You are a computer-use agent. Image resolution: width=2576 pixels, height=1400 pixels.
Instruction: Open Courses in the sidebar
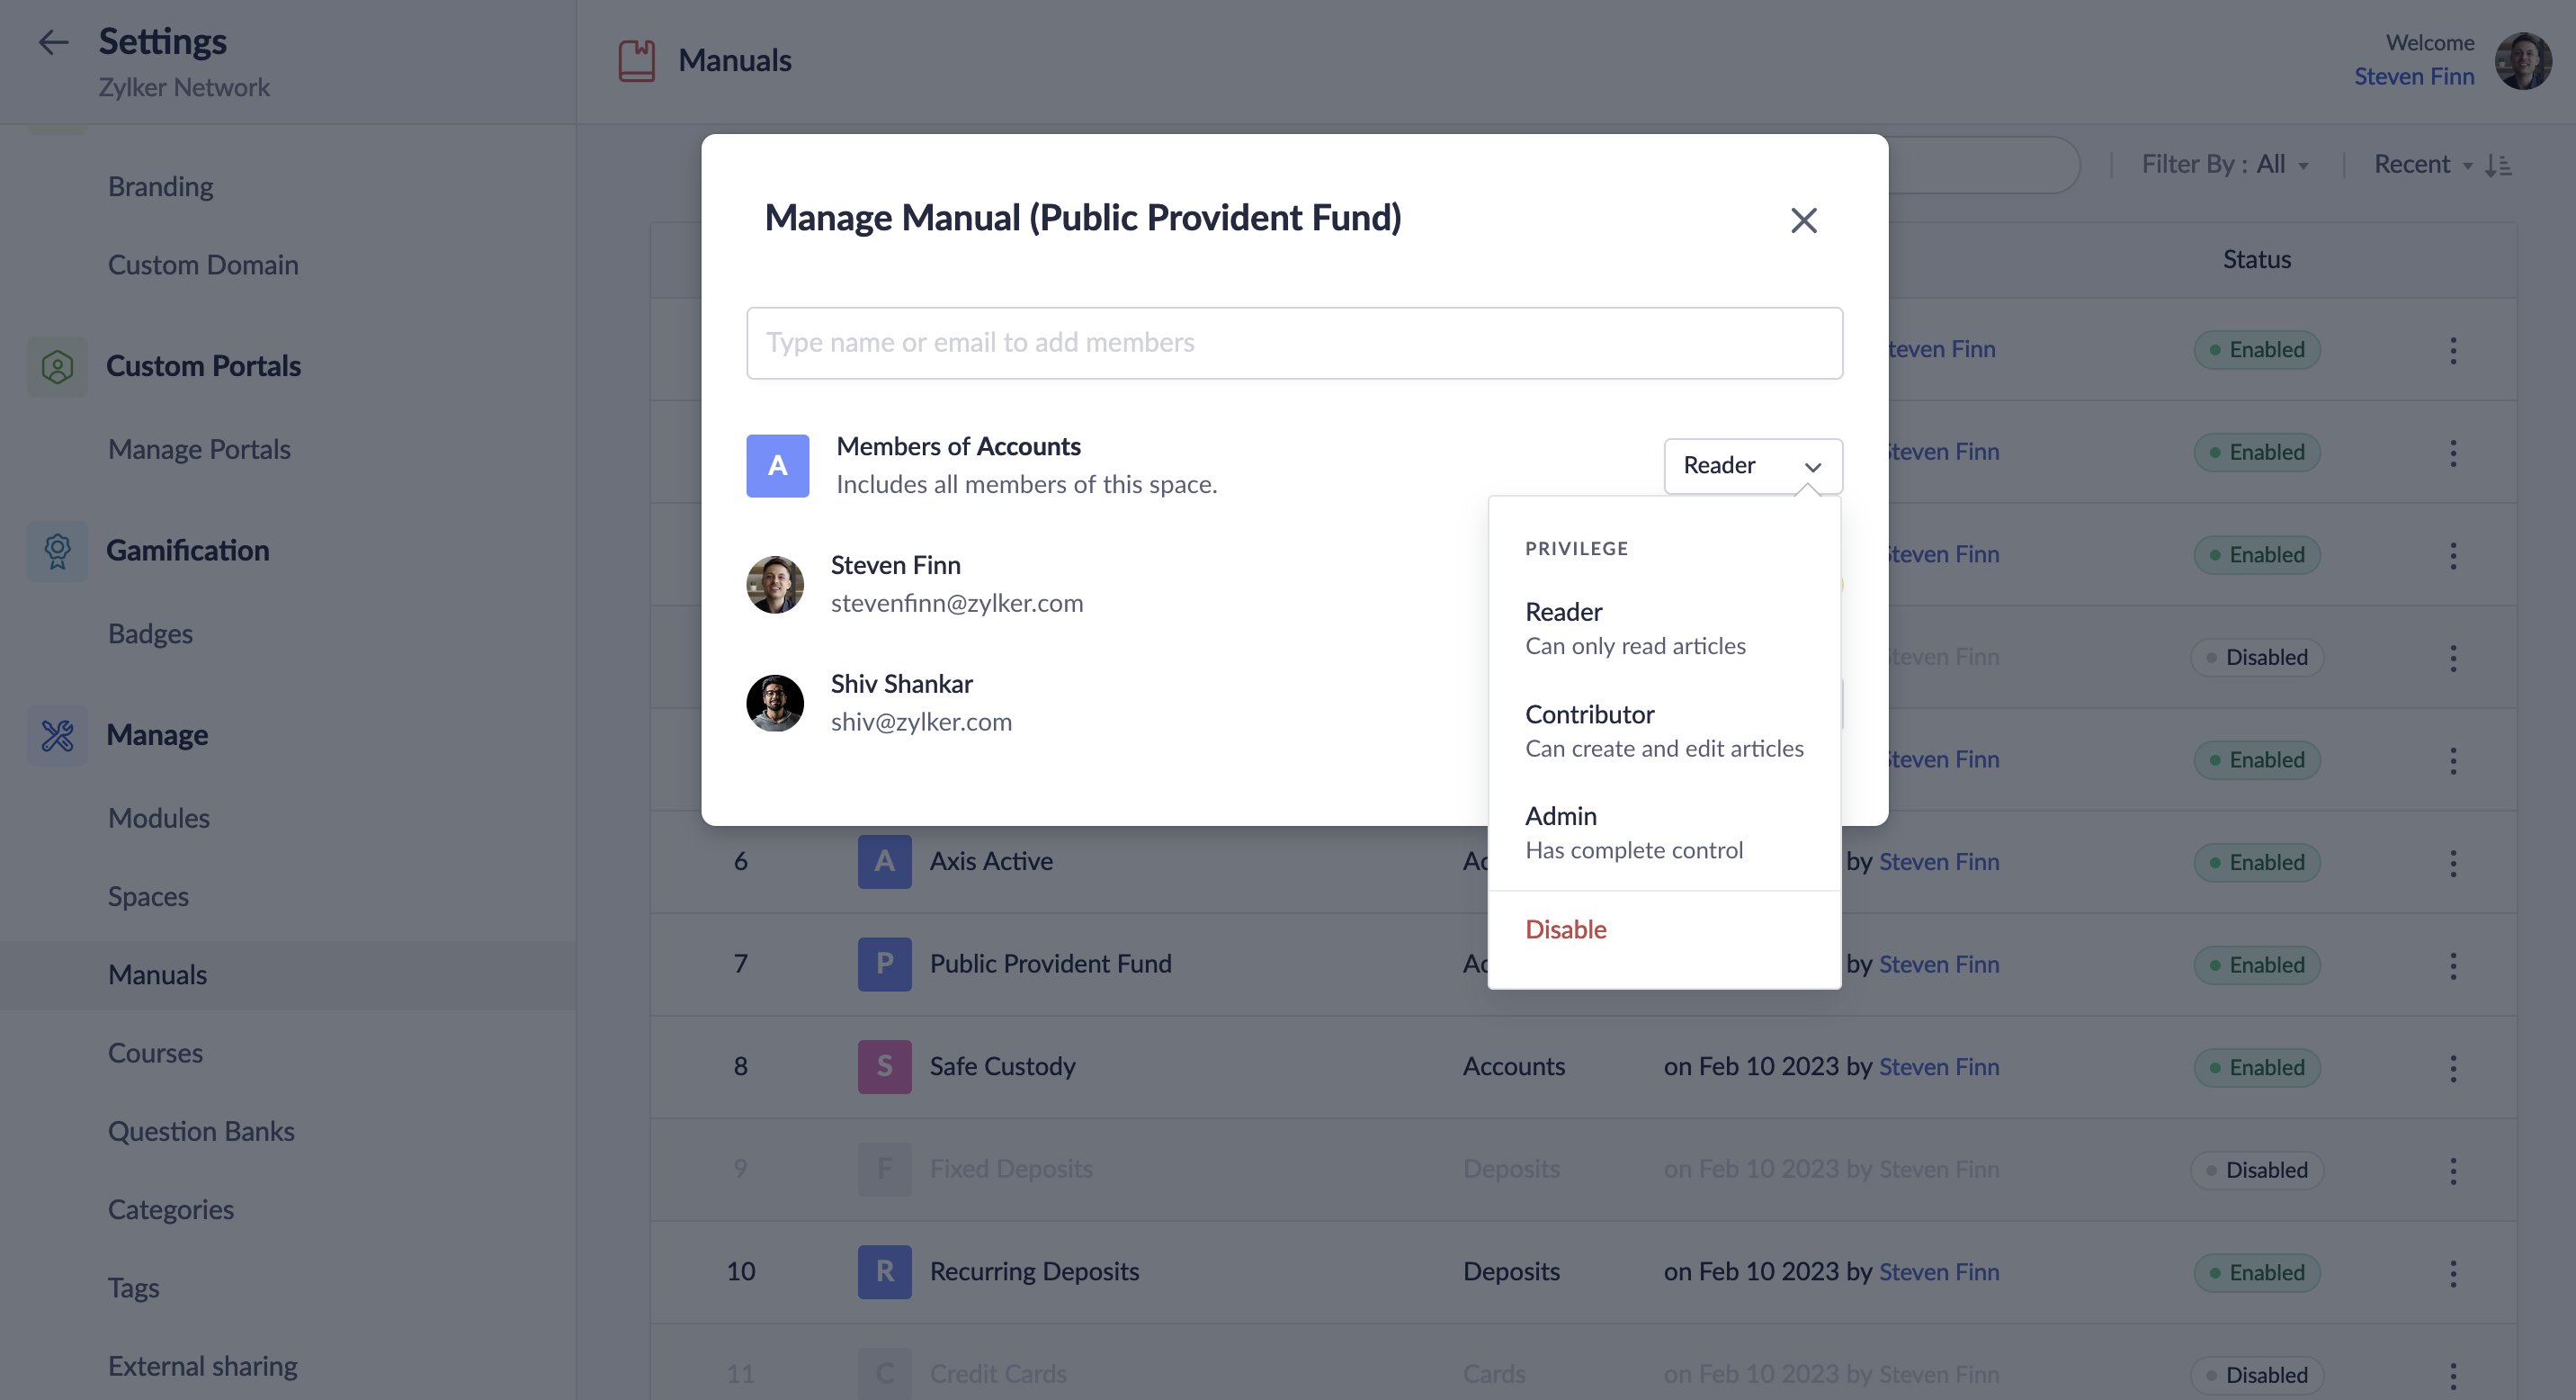155,1053
